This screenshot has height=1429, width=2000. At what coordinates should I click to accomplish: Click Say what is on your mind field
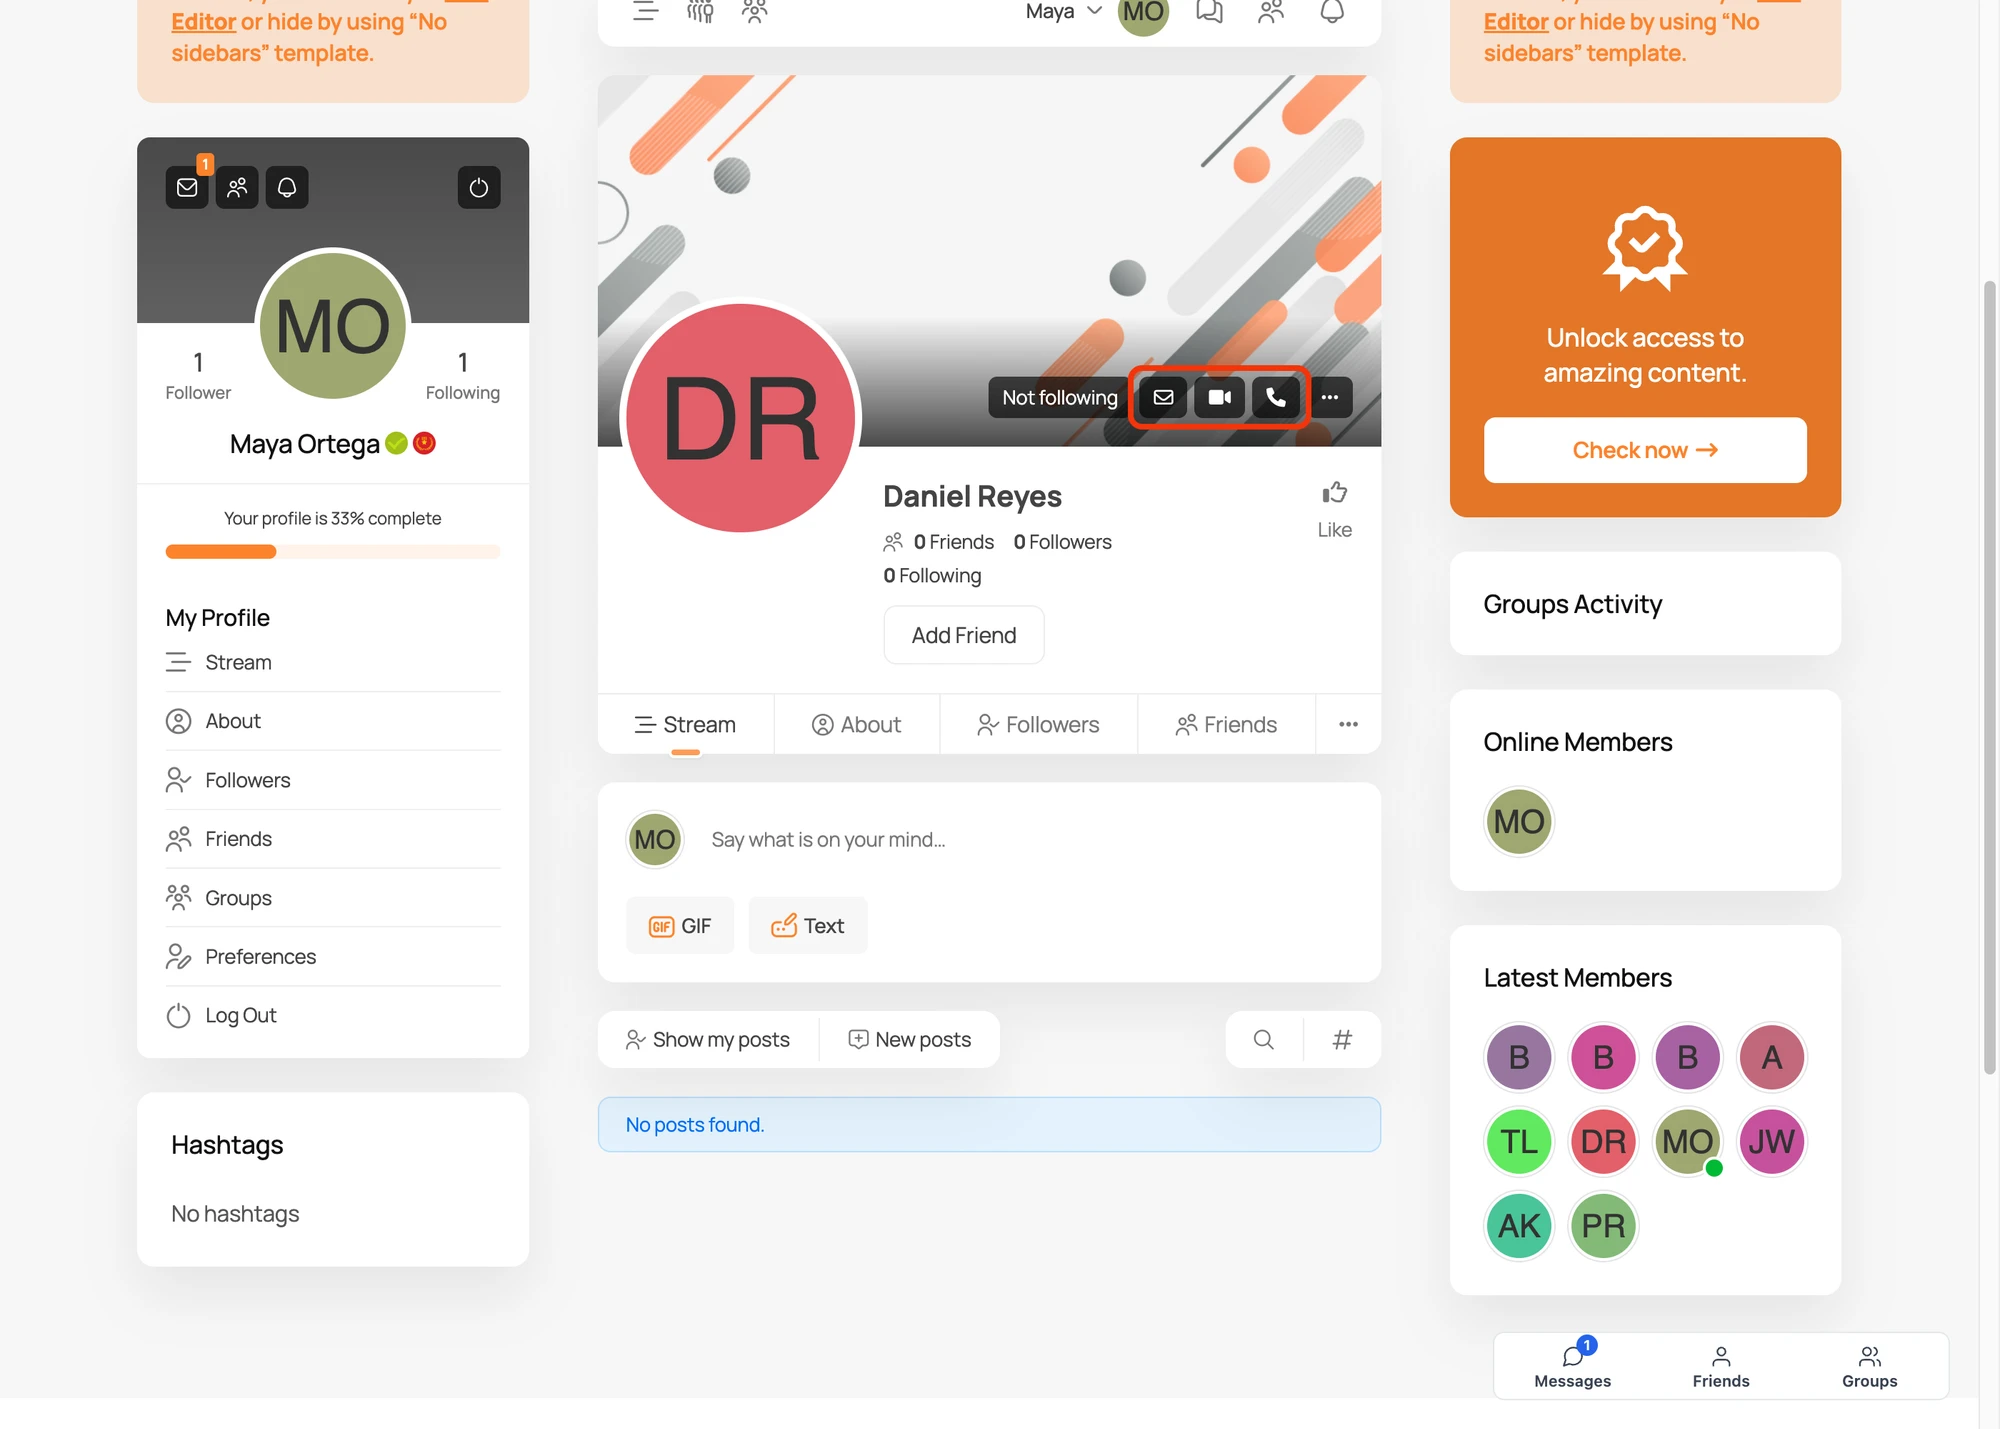(1030, 840)
